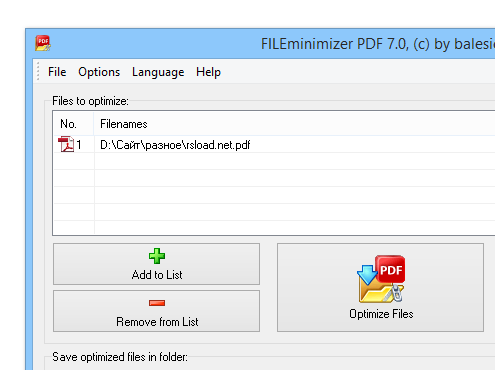Image resolution: width=495 pixels, height=370 pixels.
Task: Open the Language menu
Action: click(158, 72)
